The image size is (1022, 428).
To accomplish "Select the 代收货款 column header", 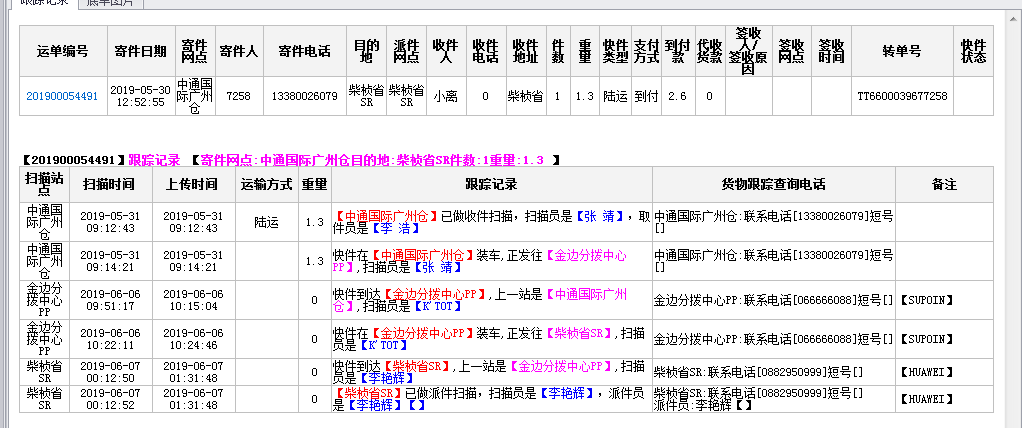I will [709, 51].
